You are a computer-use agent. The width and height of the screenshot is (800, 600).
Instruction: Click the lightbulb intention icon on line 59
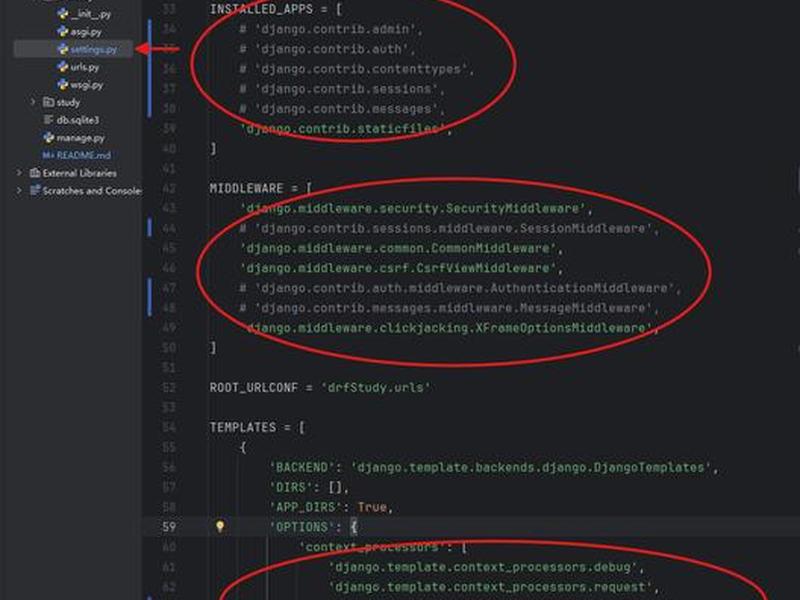(220, 526)
